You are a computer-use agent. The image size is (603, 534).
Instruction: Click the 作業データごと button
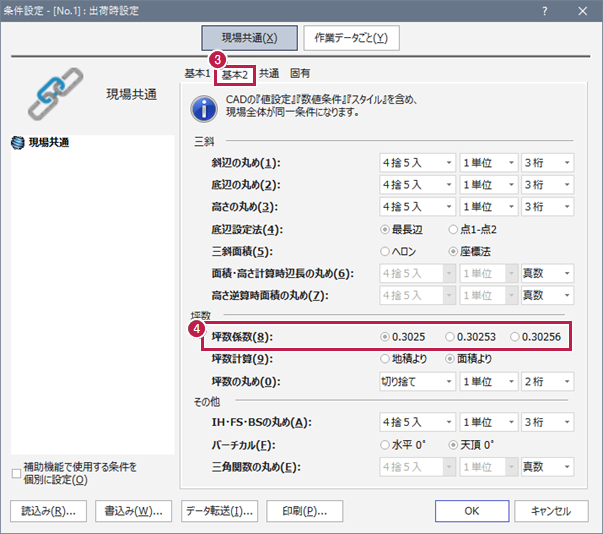[350, 38]
